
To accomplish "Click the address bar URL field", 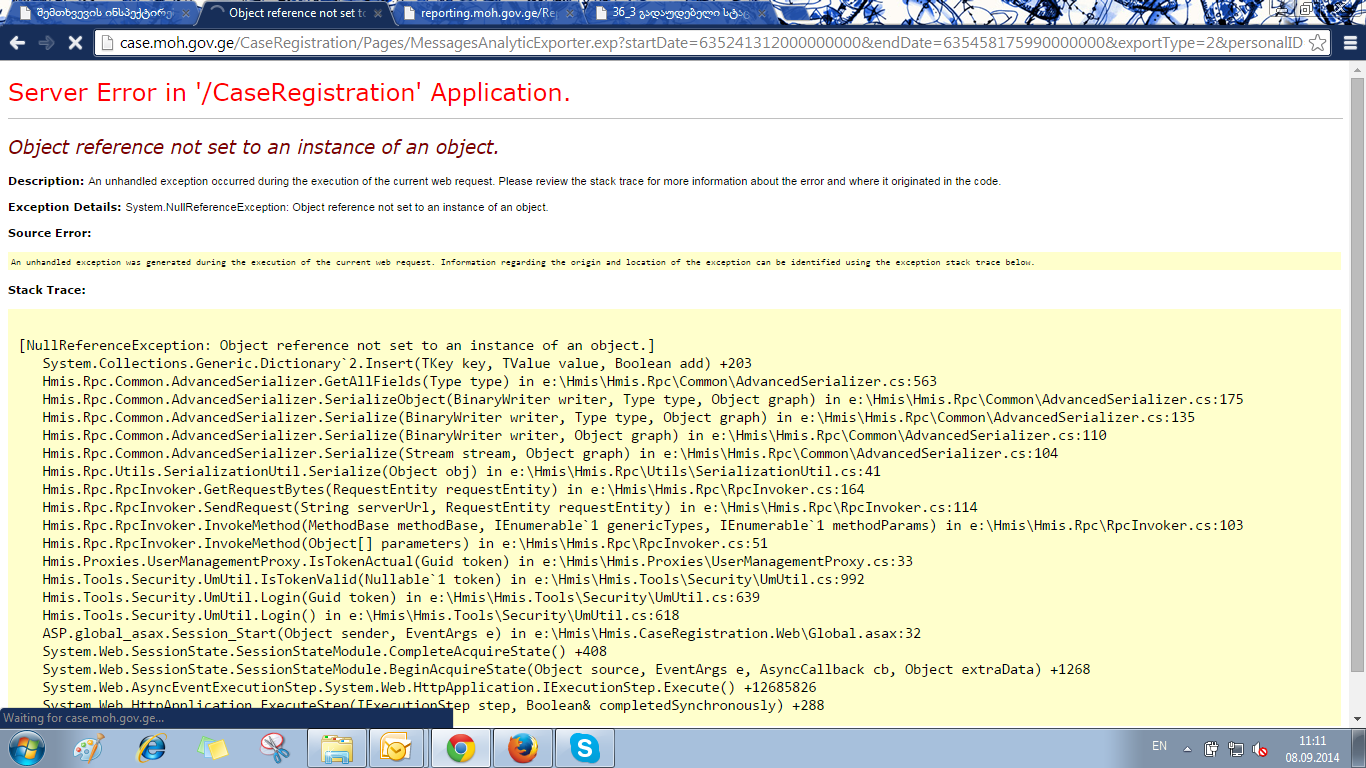I will pos(700,43).
